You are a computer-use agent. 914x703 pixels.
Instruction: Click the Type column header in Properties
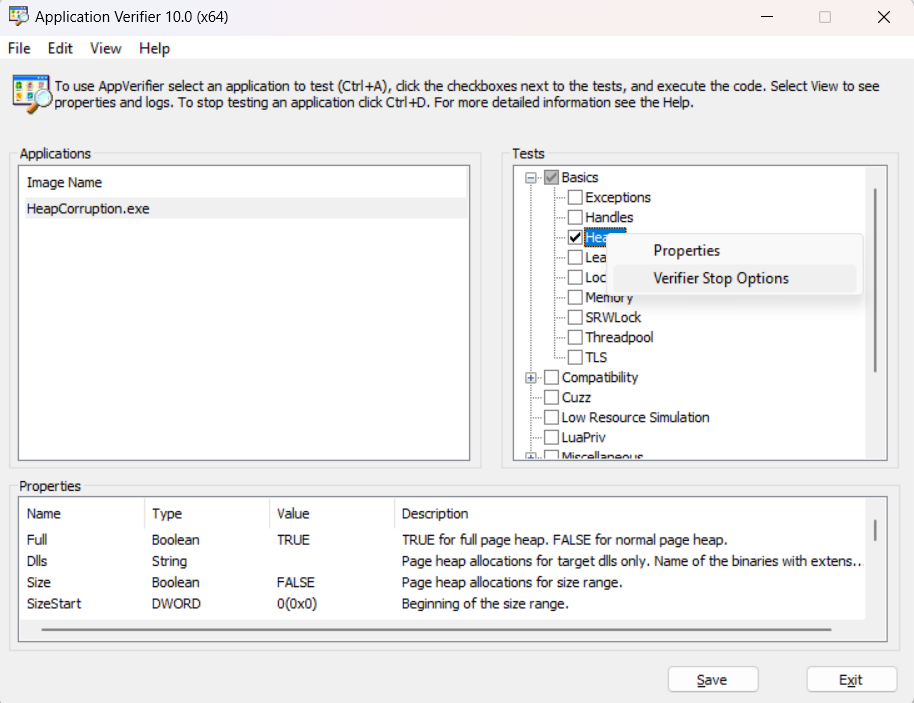click(x=207, y=514)
